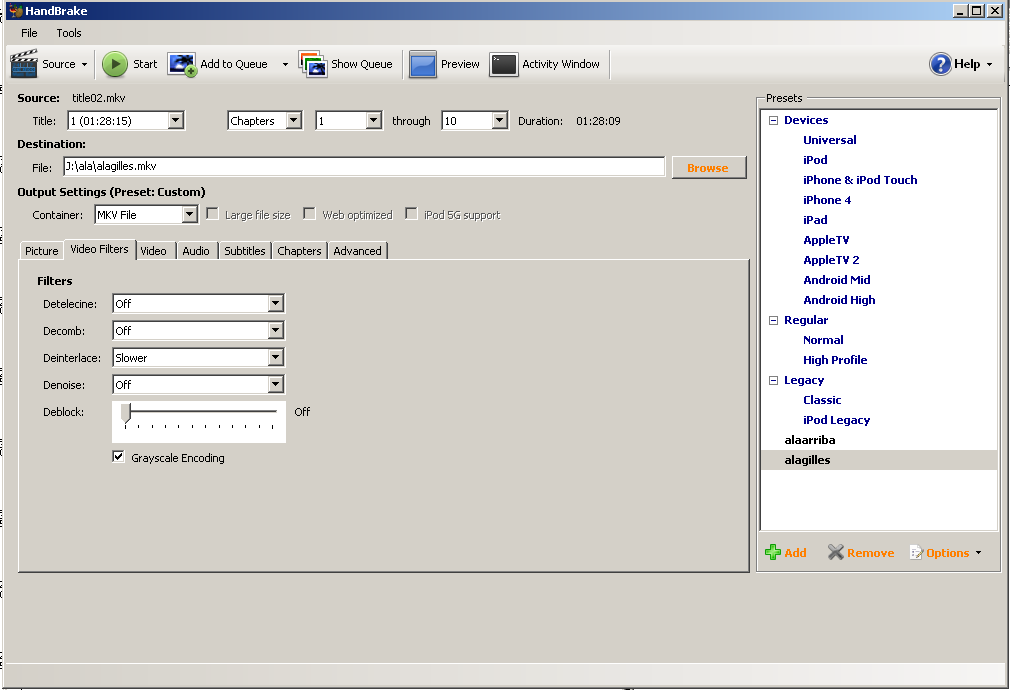Select the alaarriba preset
1010x690 pixels.
[810, 440]
